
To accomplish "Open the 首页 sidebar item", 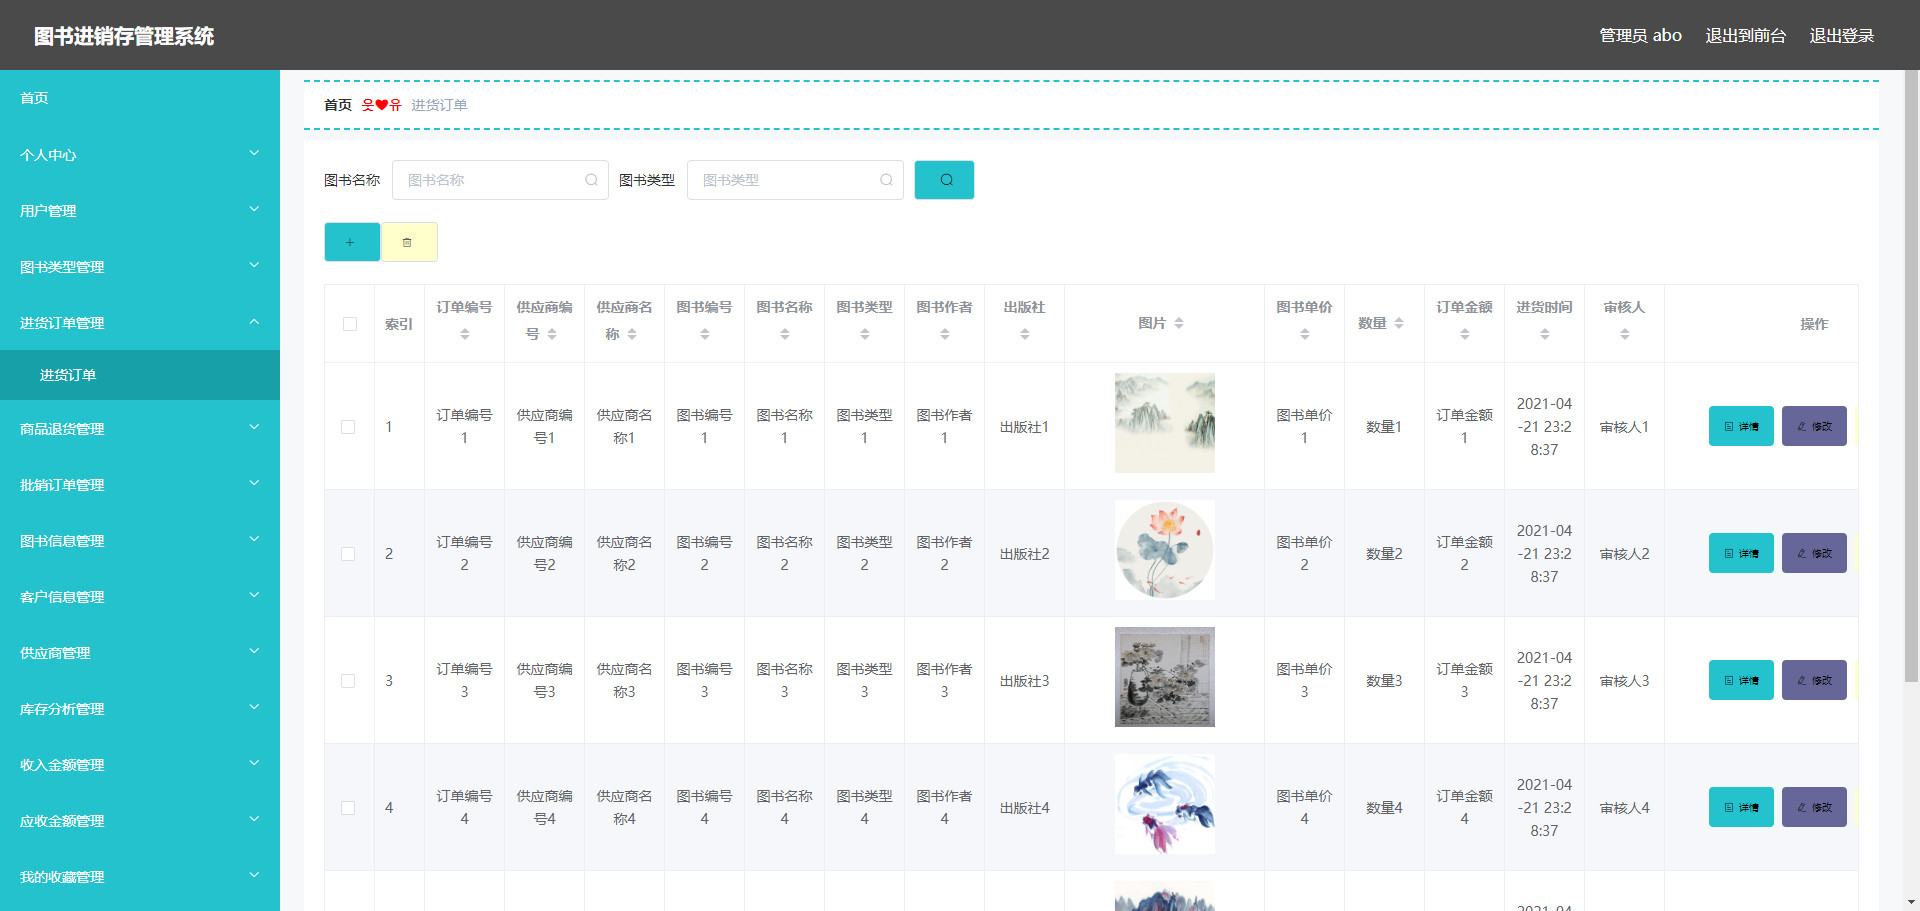I will [140, 98].
